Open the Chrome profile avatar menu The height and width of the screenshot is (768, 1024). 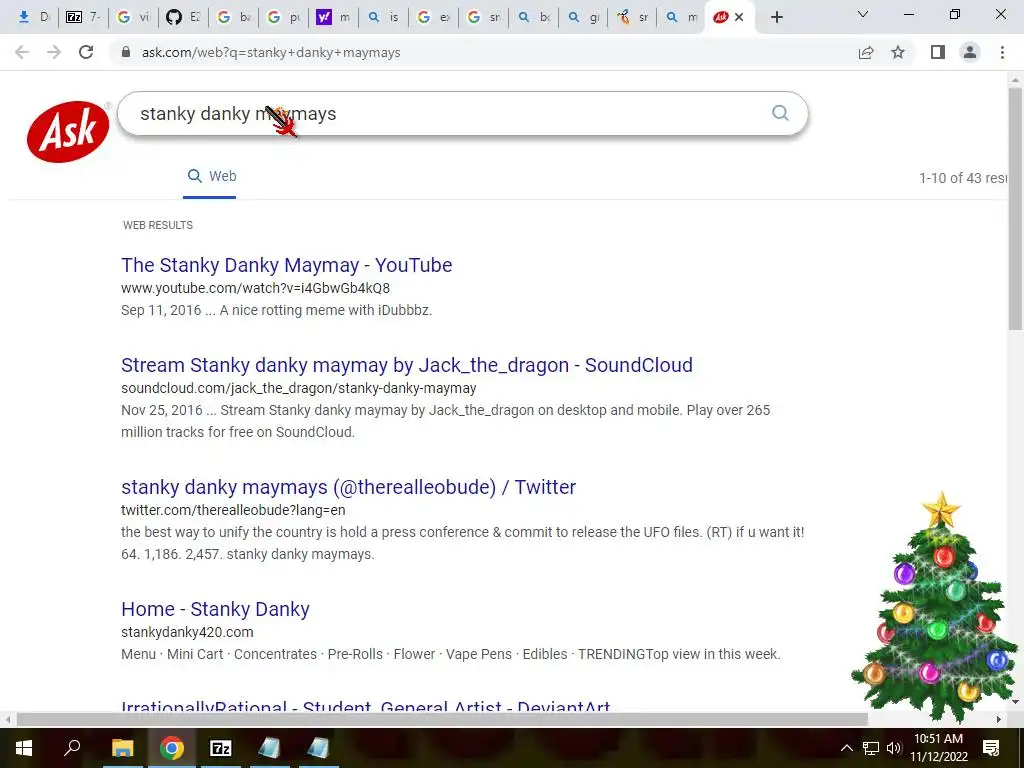pyautogui.click(x=970, y=52)
